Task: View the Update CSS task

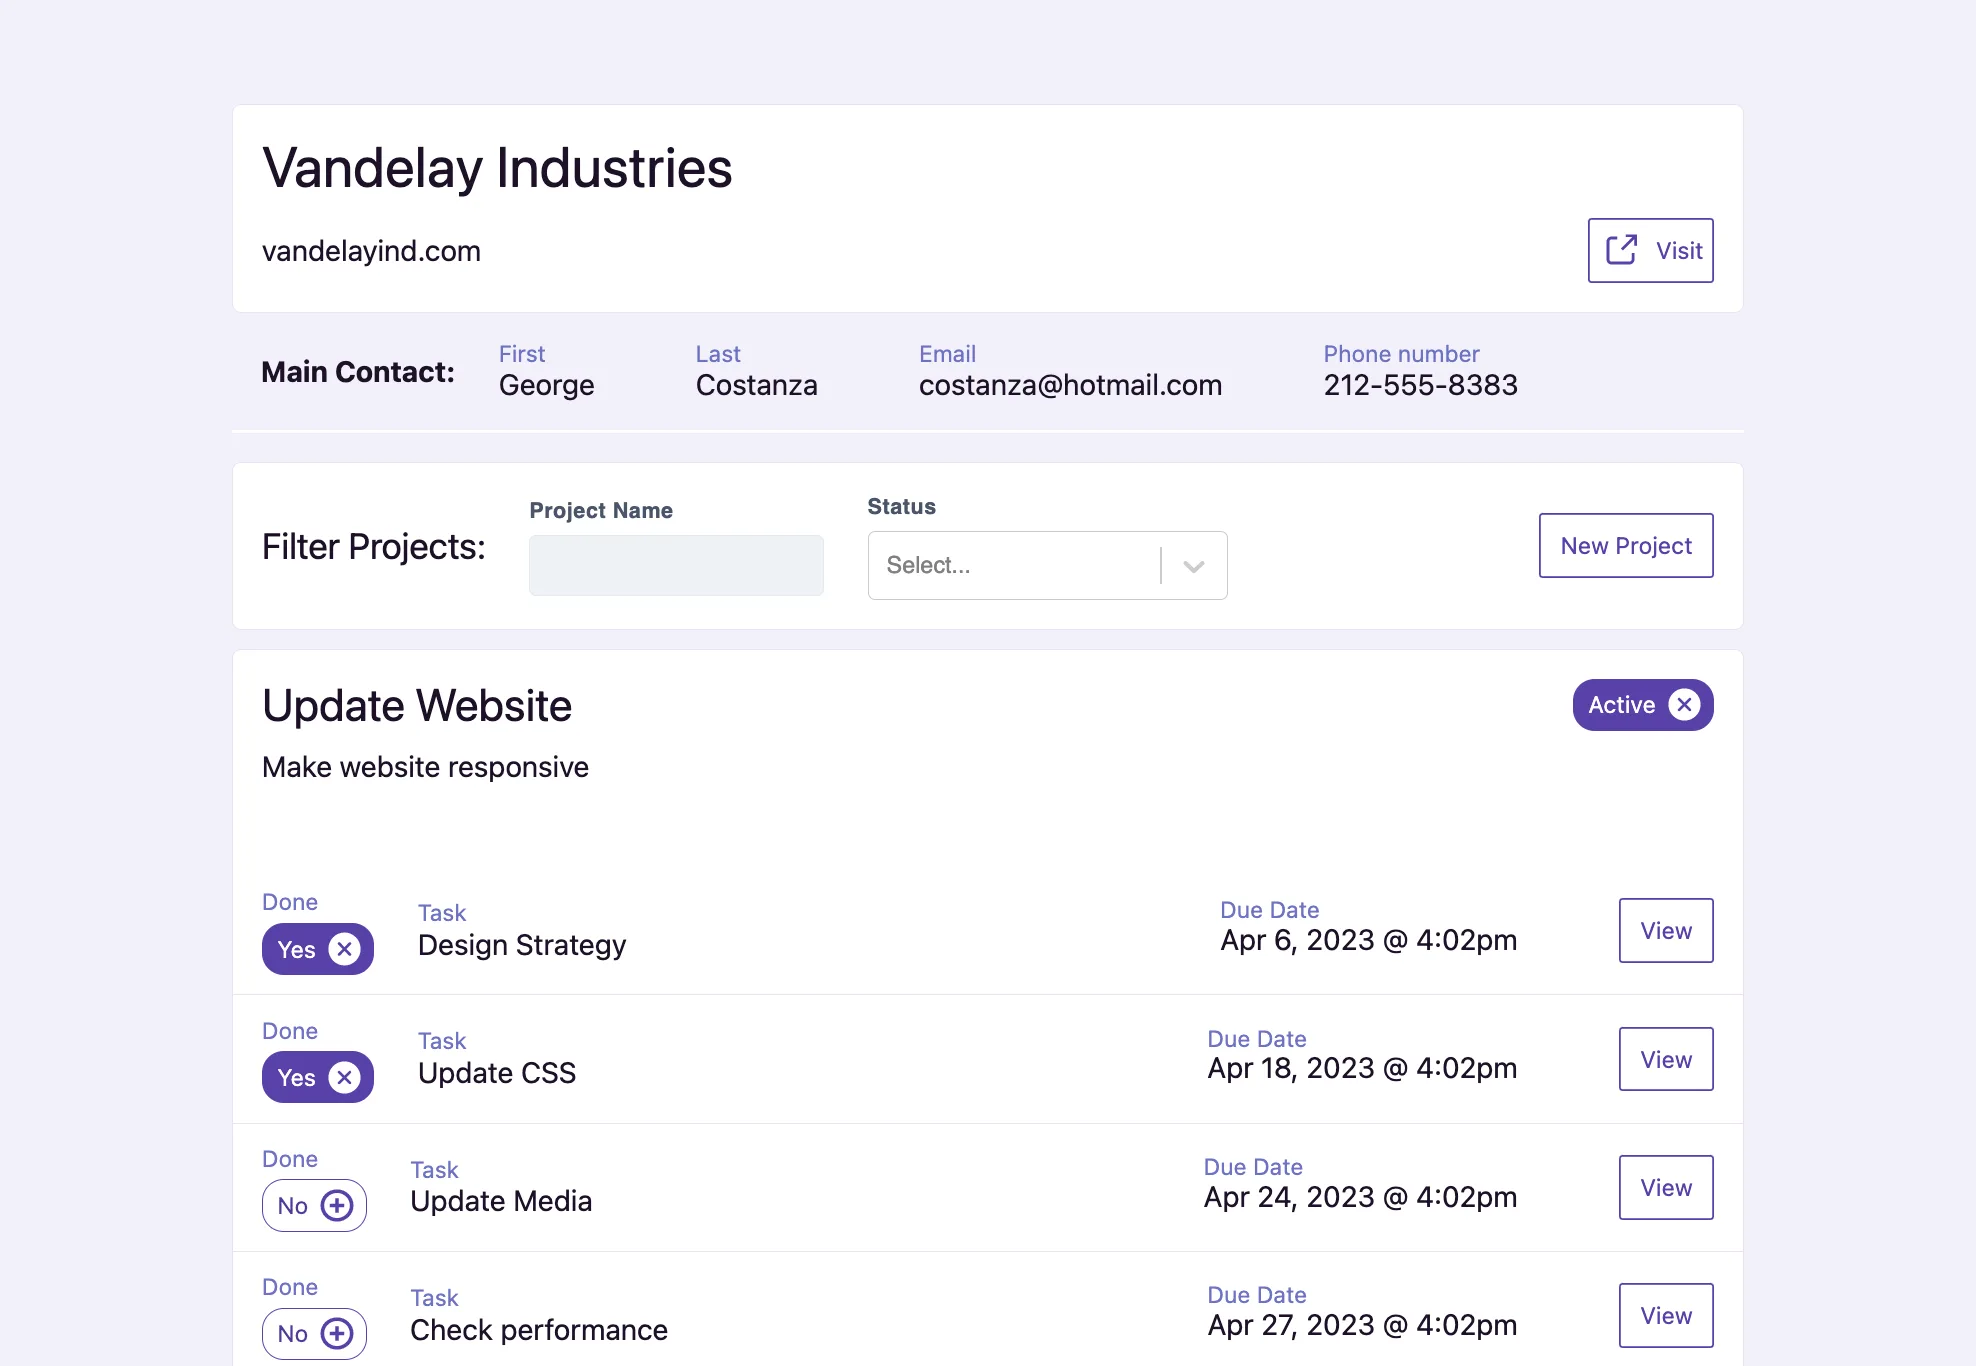Action: pyautogui.click(x=1666, y=1059)
